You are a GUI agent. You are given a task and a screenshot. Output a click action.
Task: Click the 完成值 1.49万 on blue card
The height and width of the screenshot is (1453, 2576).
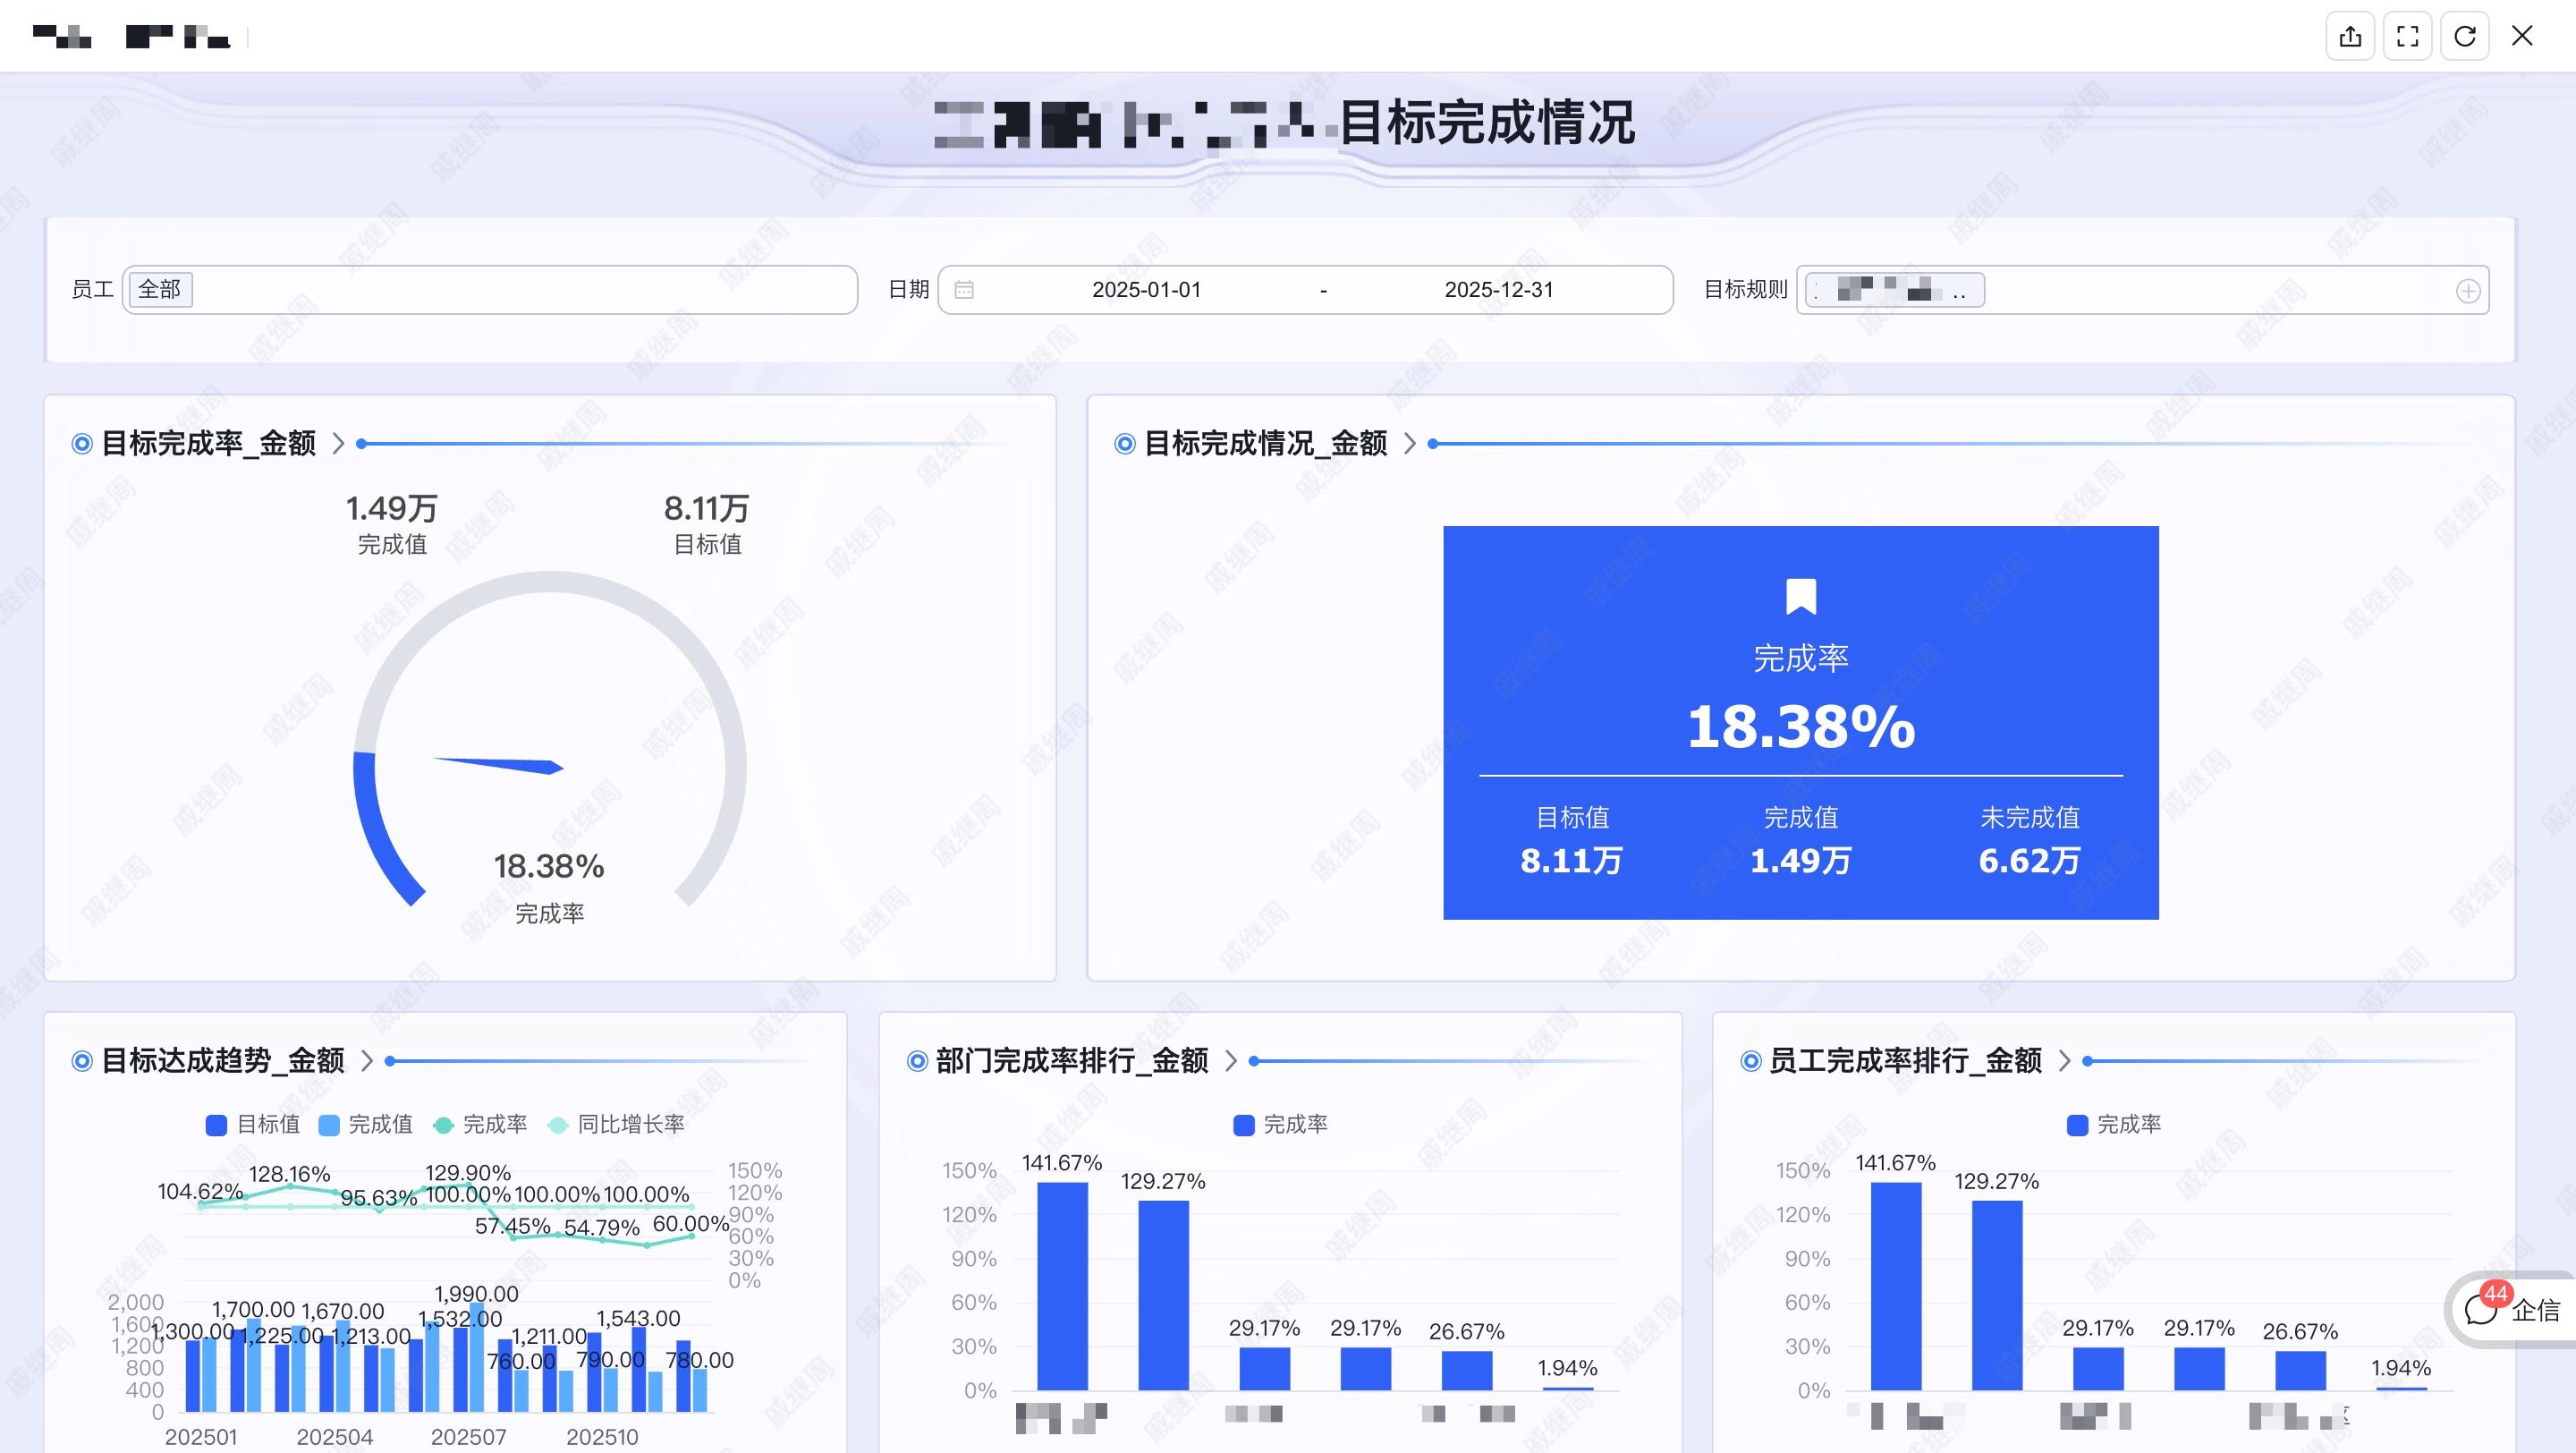[x=1800, y=861]
